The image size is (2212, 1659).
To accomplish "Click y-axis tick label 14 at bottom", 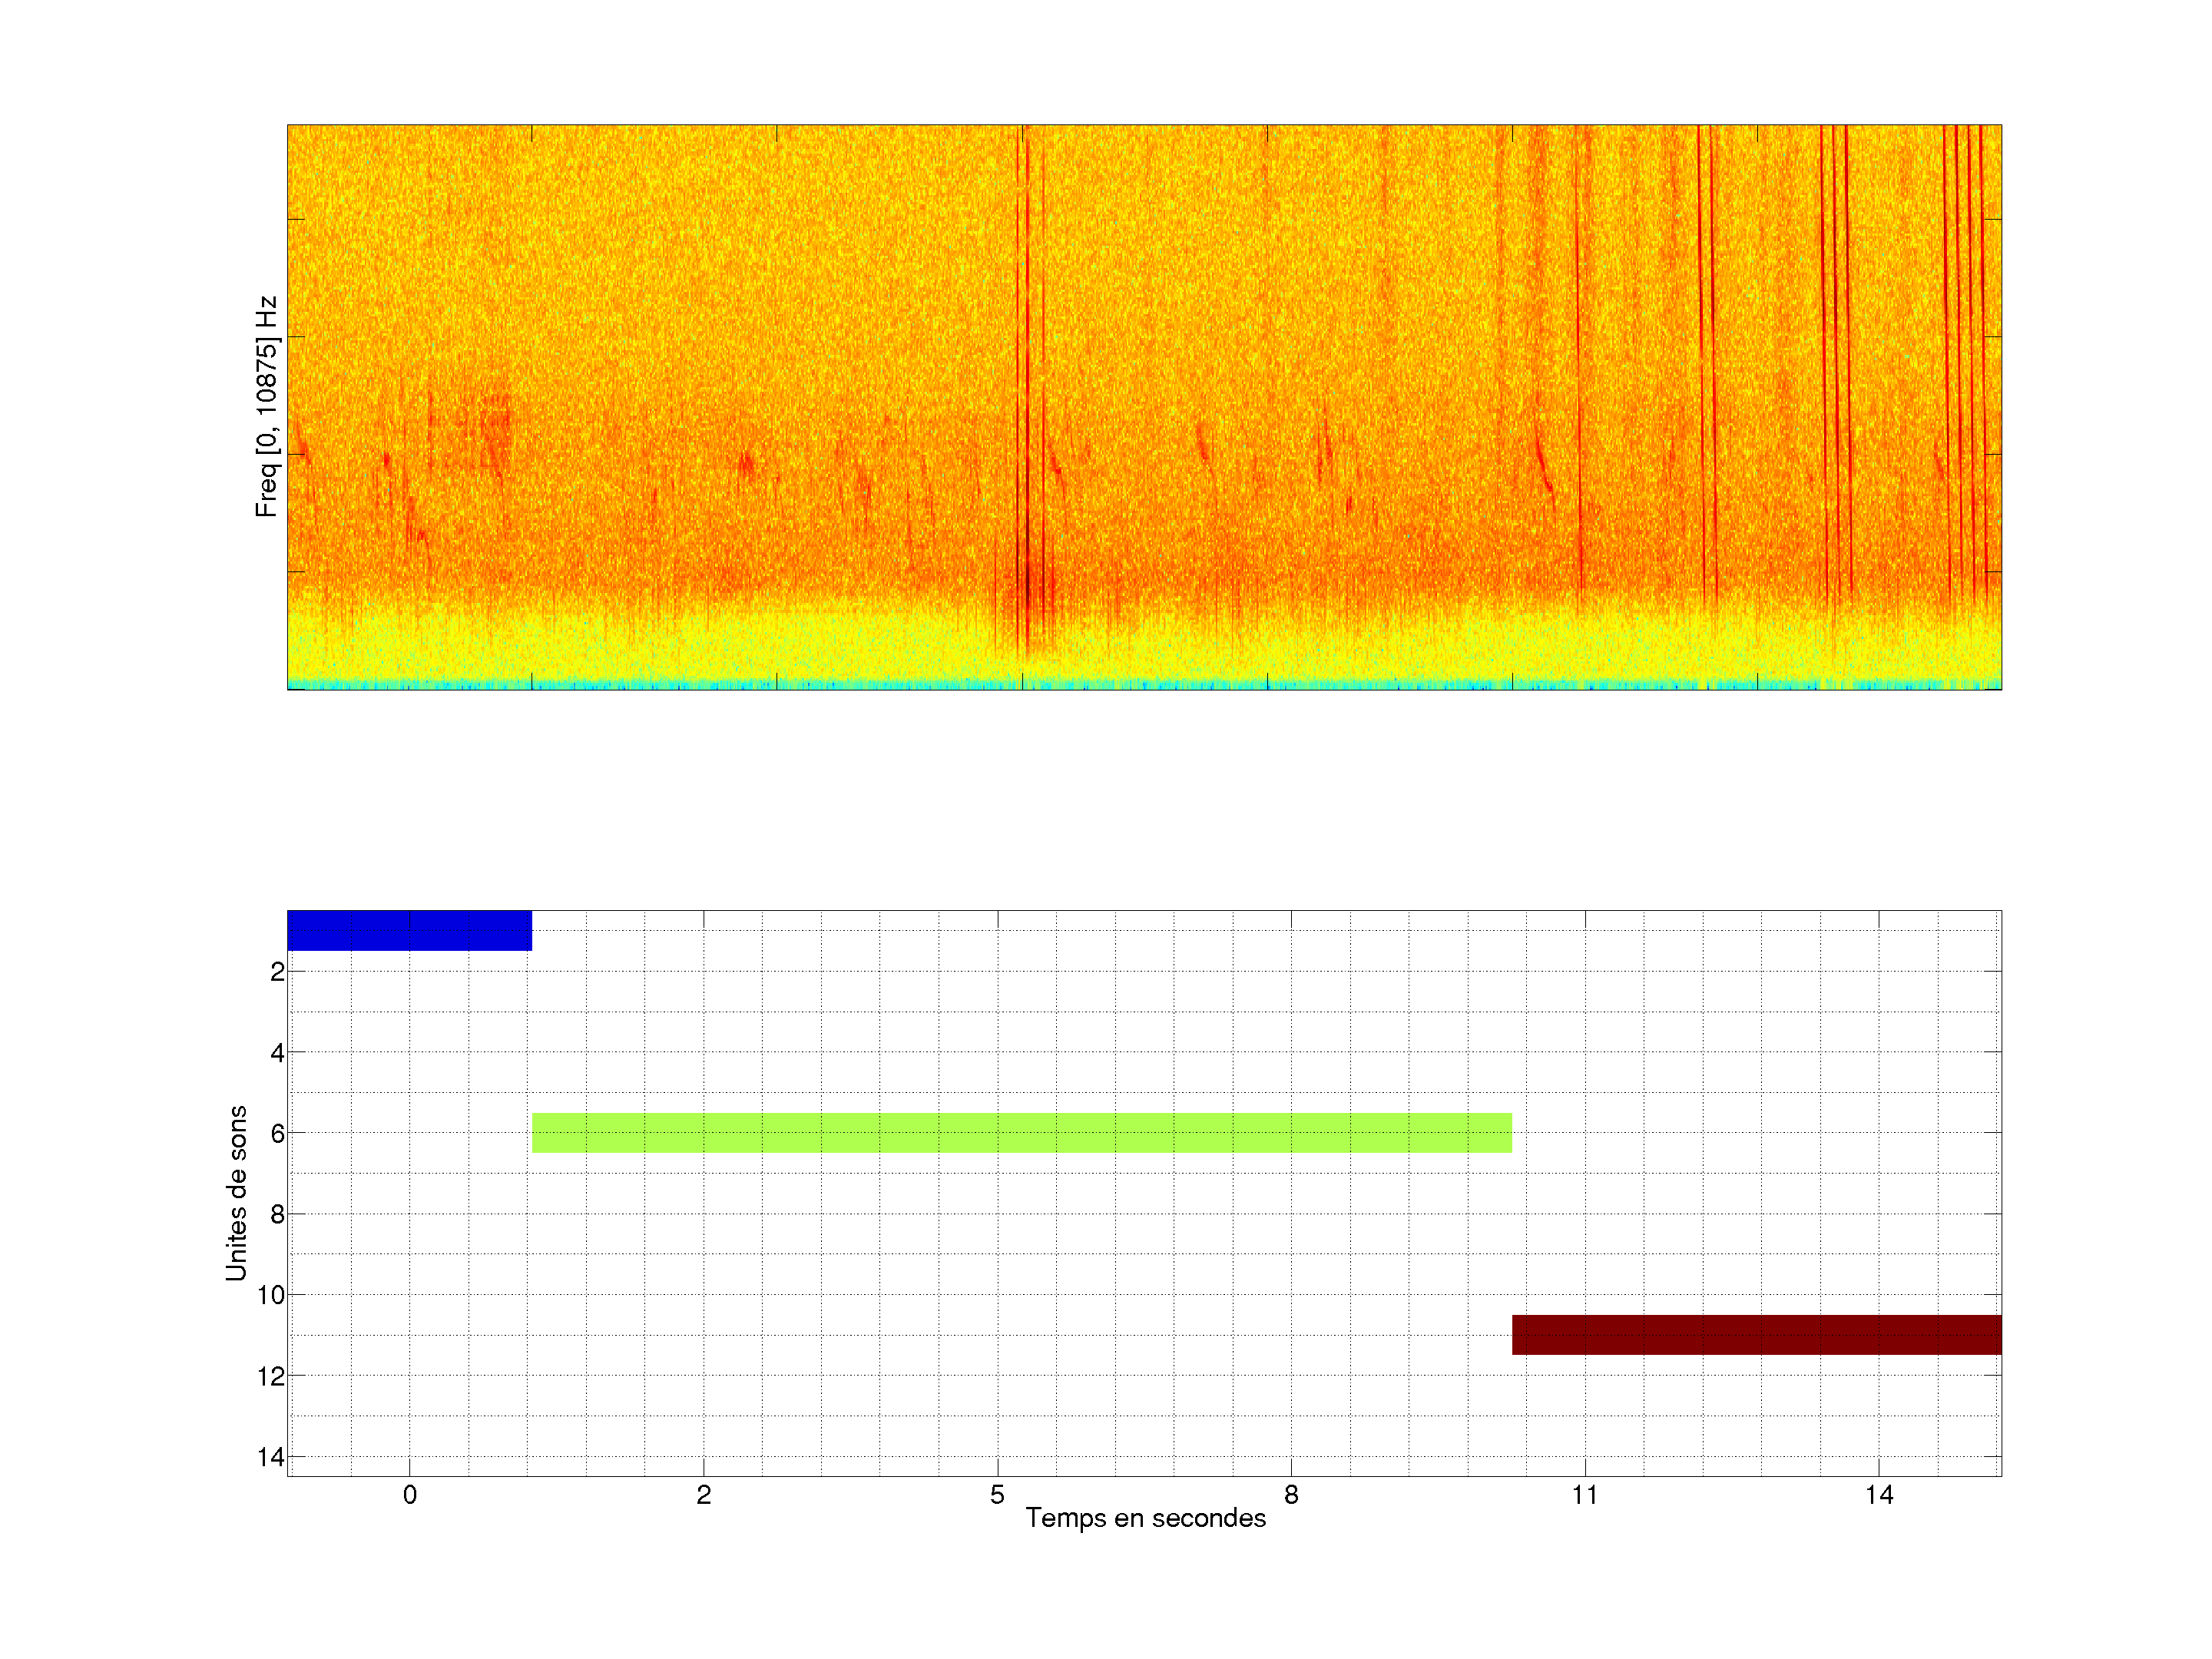I will (271, 1457).
